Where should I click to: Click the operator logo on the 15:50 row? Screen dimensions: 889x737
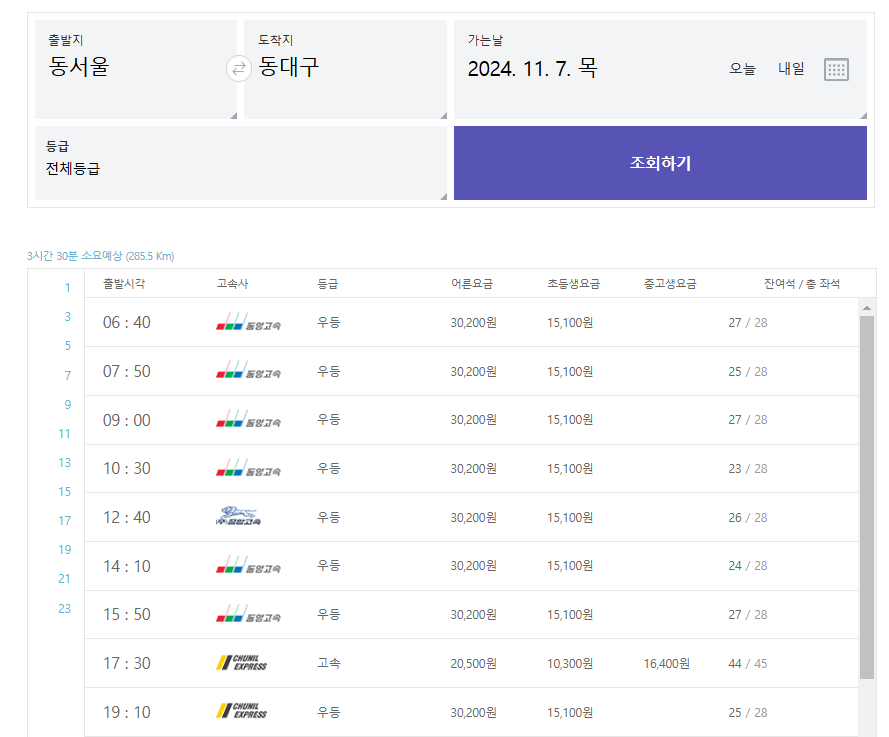point(248,614)
